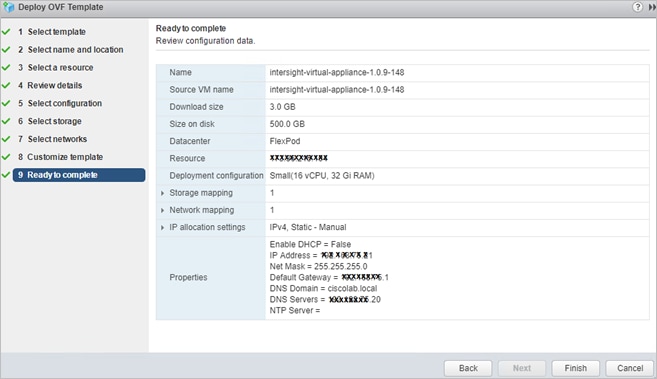657x379 pixels.
Task: Click the IP Address line in Properties
Action: click(321, 255)
